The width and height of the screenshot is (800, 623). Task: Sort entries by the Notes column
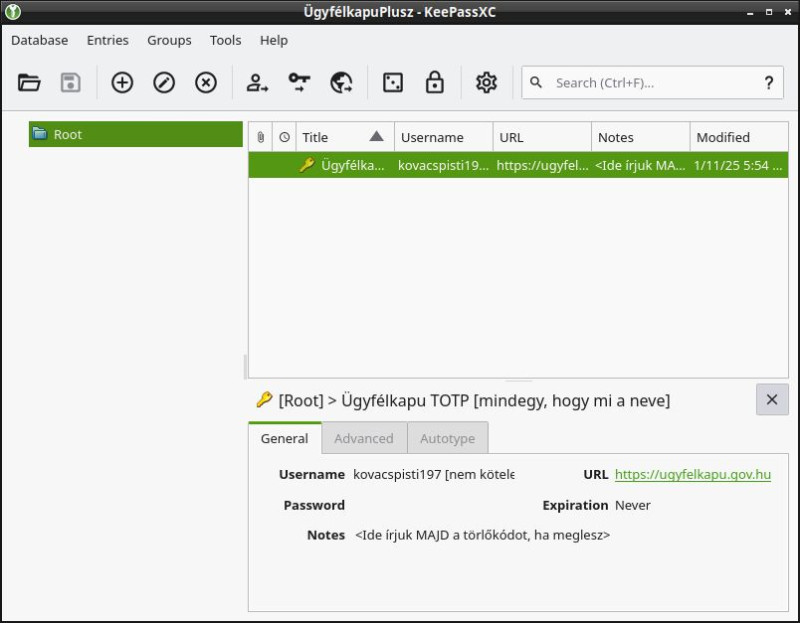coord(640,137)
